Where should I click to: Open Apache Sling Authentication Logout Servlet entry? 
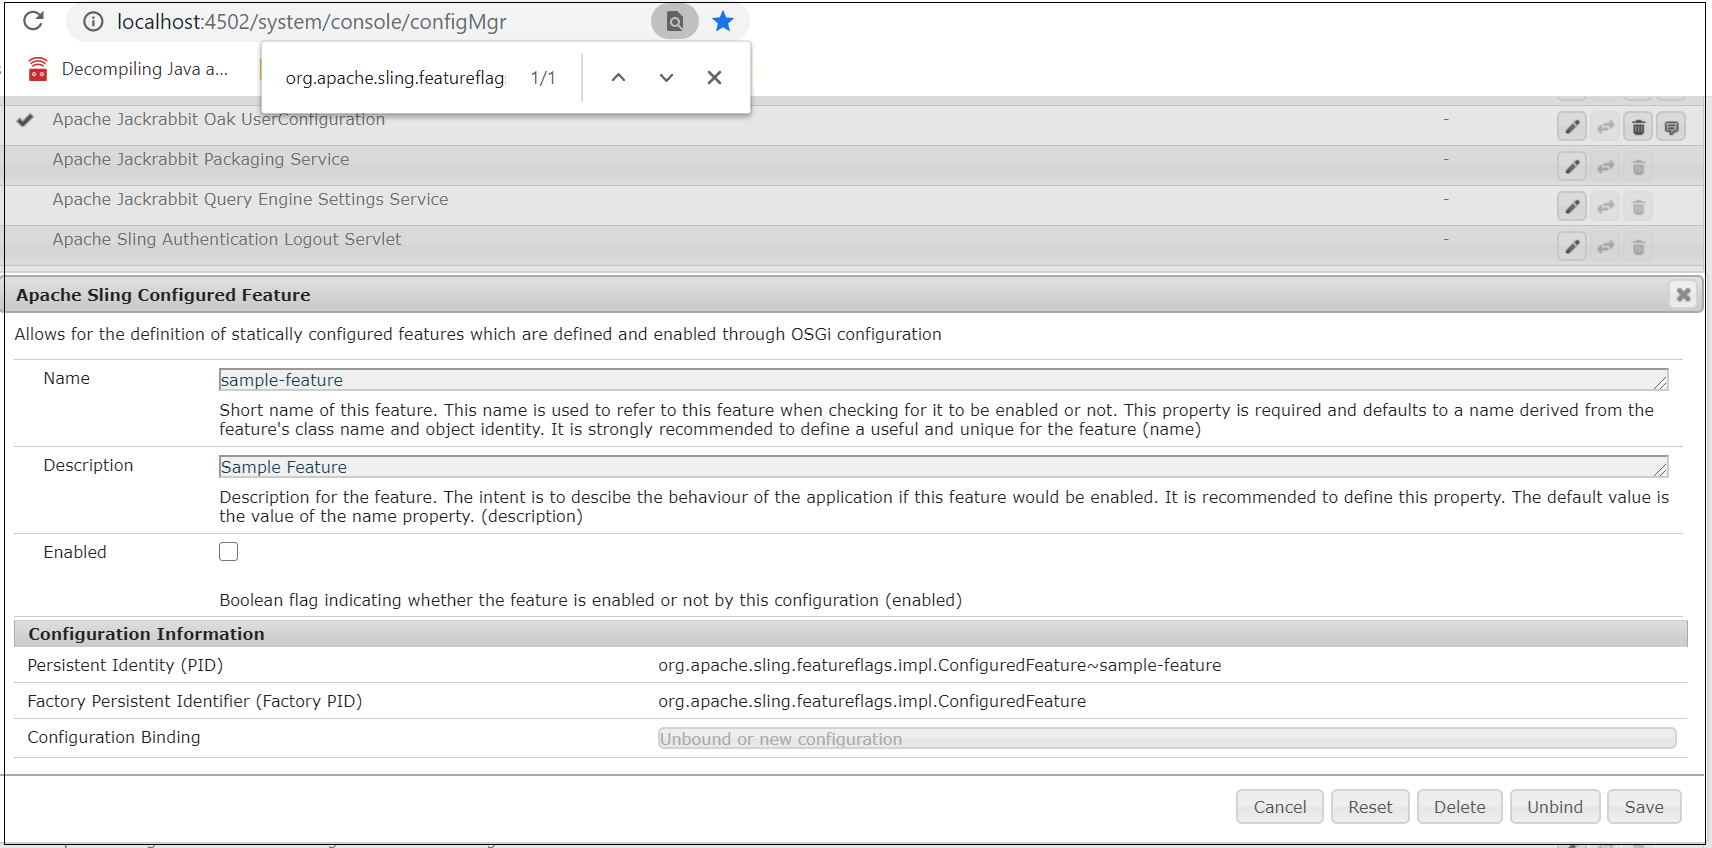227,239
